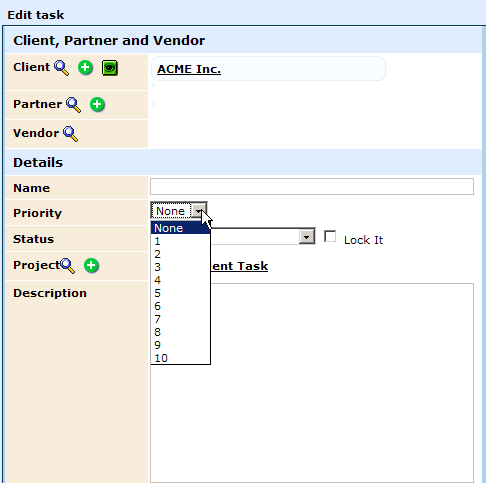Collapse the Priority dropdown using its arrow
The width and height of the screenshot is (486, 483).
[199, 211]
